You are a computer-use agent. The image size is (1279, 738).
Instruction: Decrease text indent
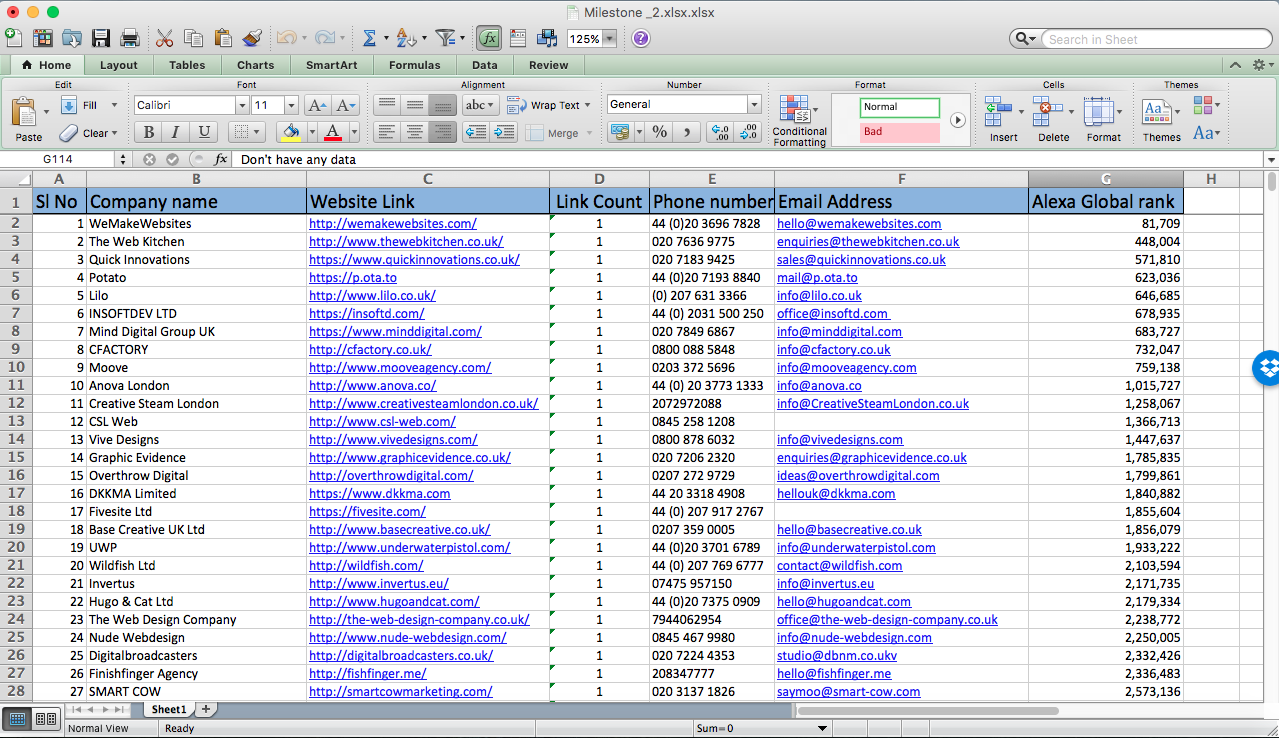[476, 132]
